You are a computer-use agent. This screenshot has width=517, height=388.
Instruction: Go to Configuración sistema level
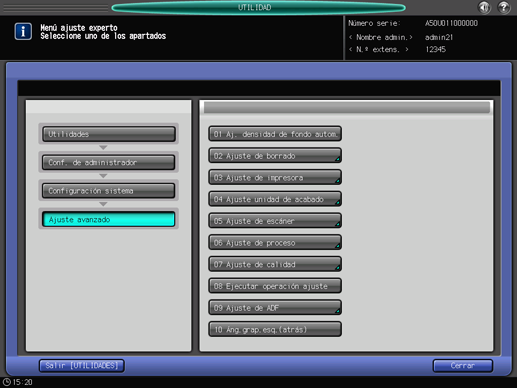click(109, 191)
